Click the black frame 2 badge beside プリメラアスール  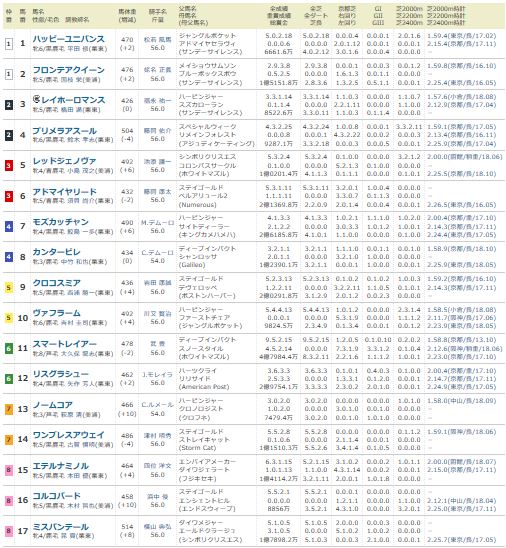(9, 135)
